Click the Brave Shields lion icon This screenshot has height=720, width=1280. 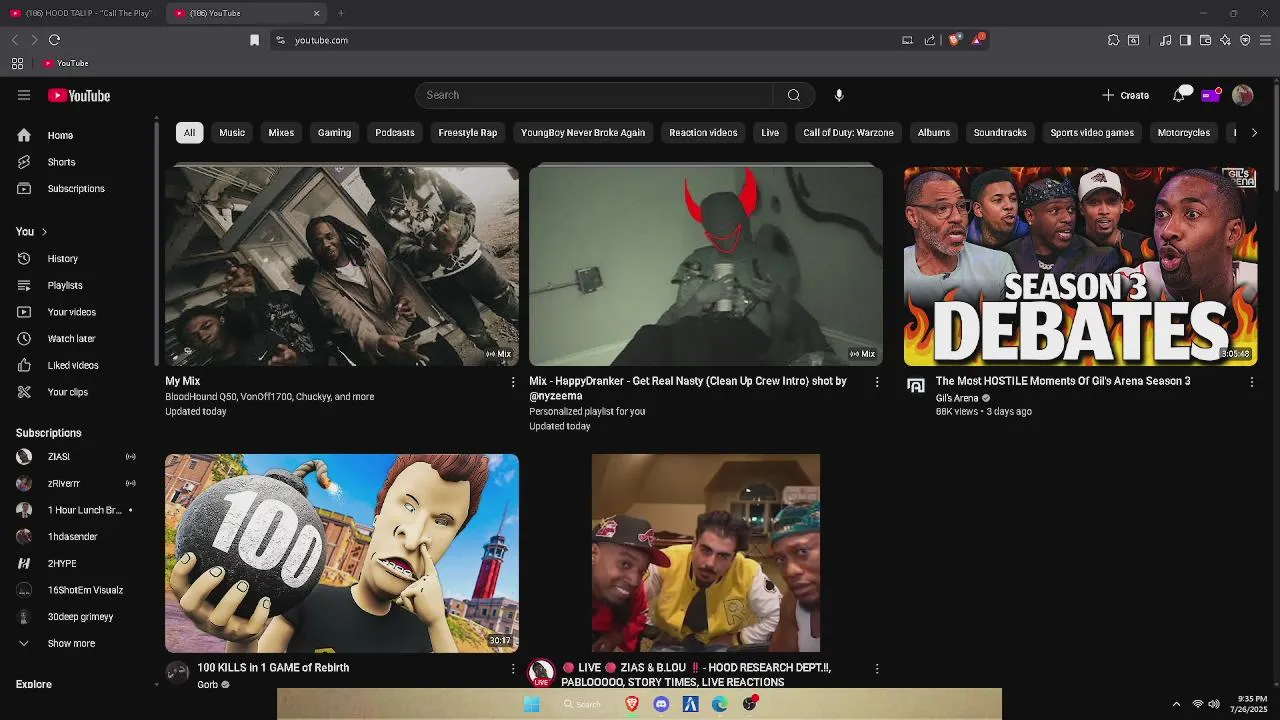(x=954, y=40)
